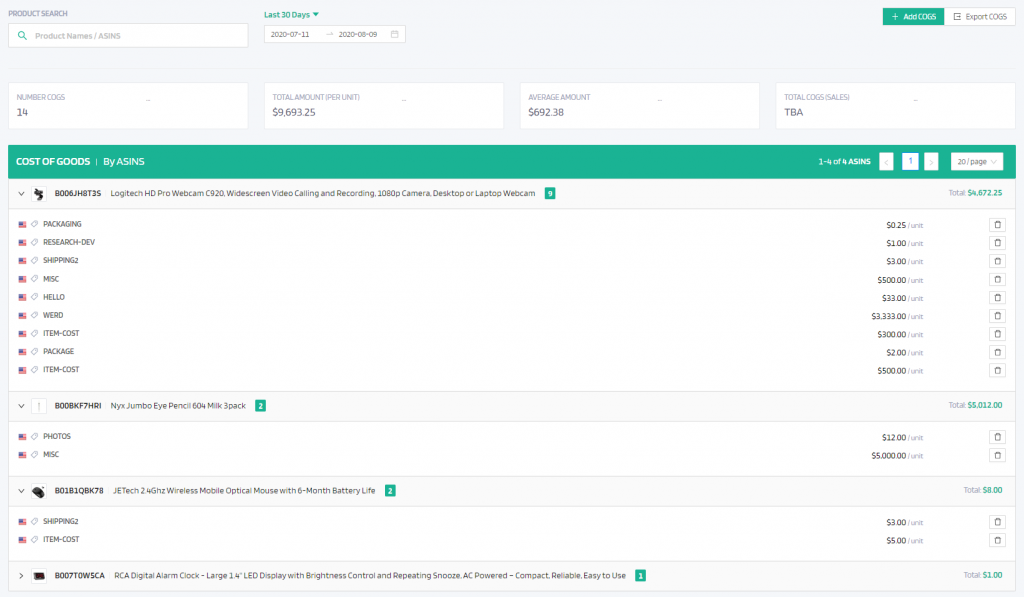Viewport: 1024px width, 597px height.
Task: Remove the $5,000.00 MISC cost entry
Action: (997, 455)
